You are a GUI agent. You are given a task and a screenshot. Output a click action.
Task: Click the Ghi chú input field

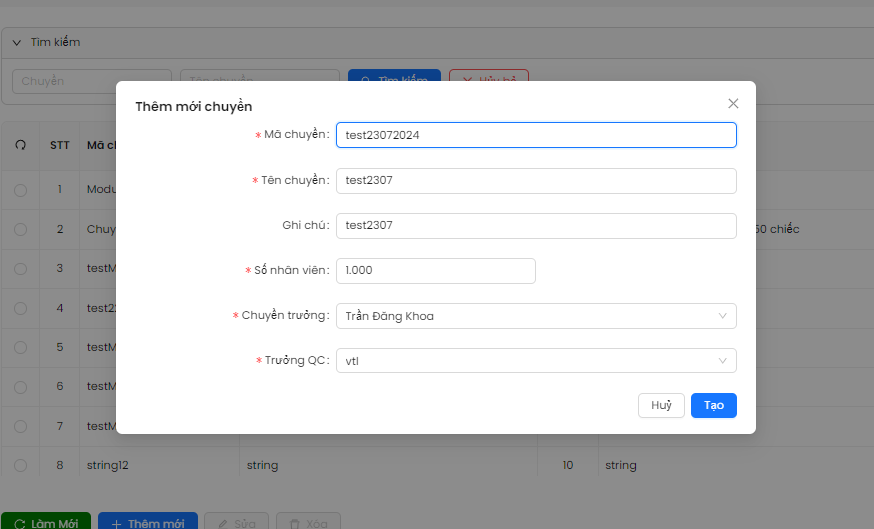click(536, 226)
